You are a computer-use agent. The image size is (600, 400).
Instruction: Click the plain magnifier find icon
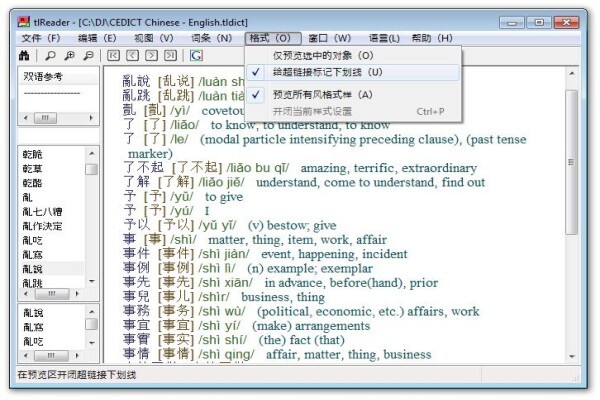50,56
